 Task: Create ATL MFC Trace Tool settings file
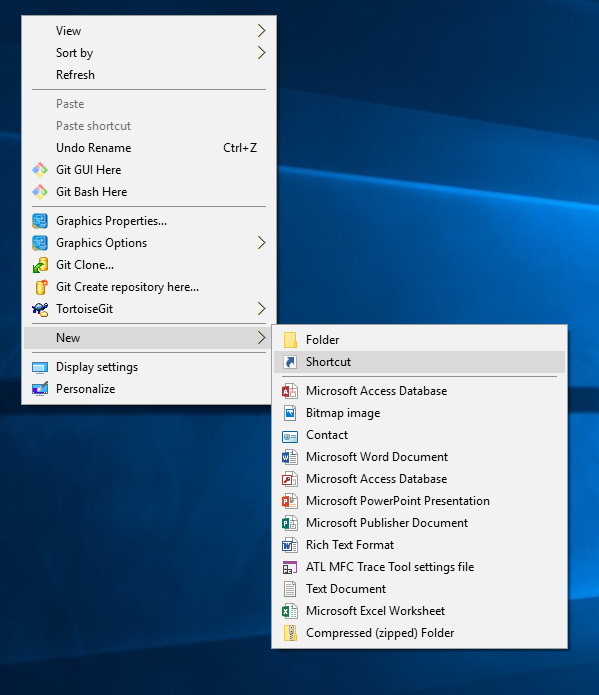pyautogui.click(x=419, y=567)
